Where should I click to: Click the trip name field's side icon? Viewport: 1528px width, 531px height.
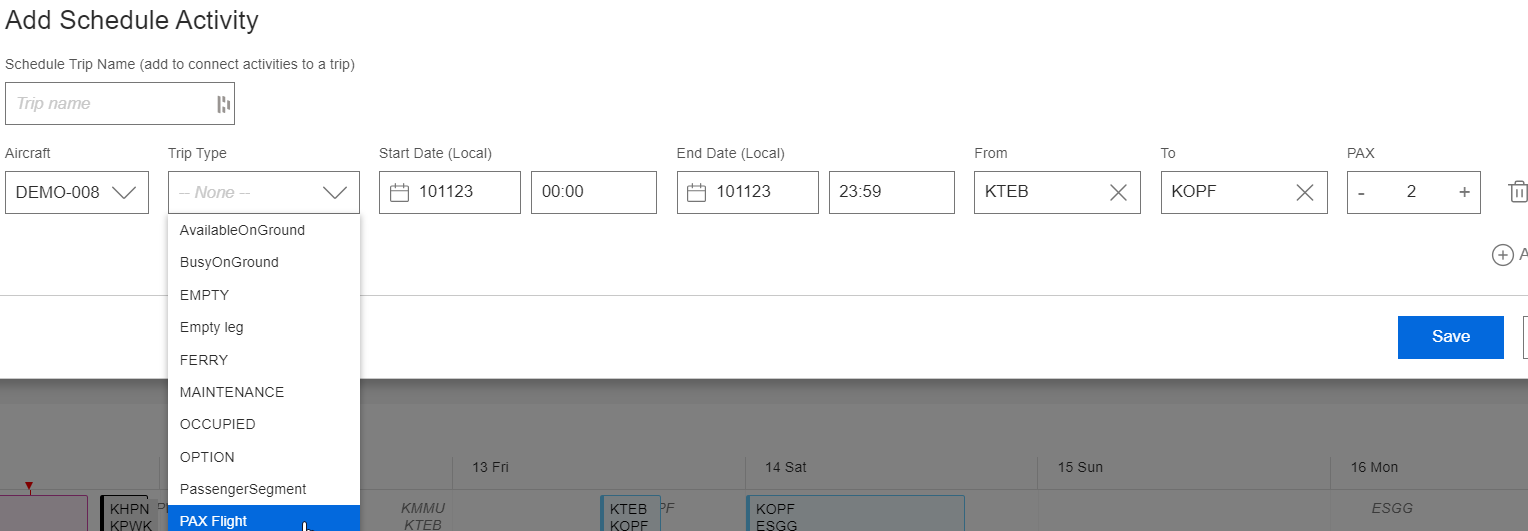pos(223,104)
